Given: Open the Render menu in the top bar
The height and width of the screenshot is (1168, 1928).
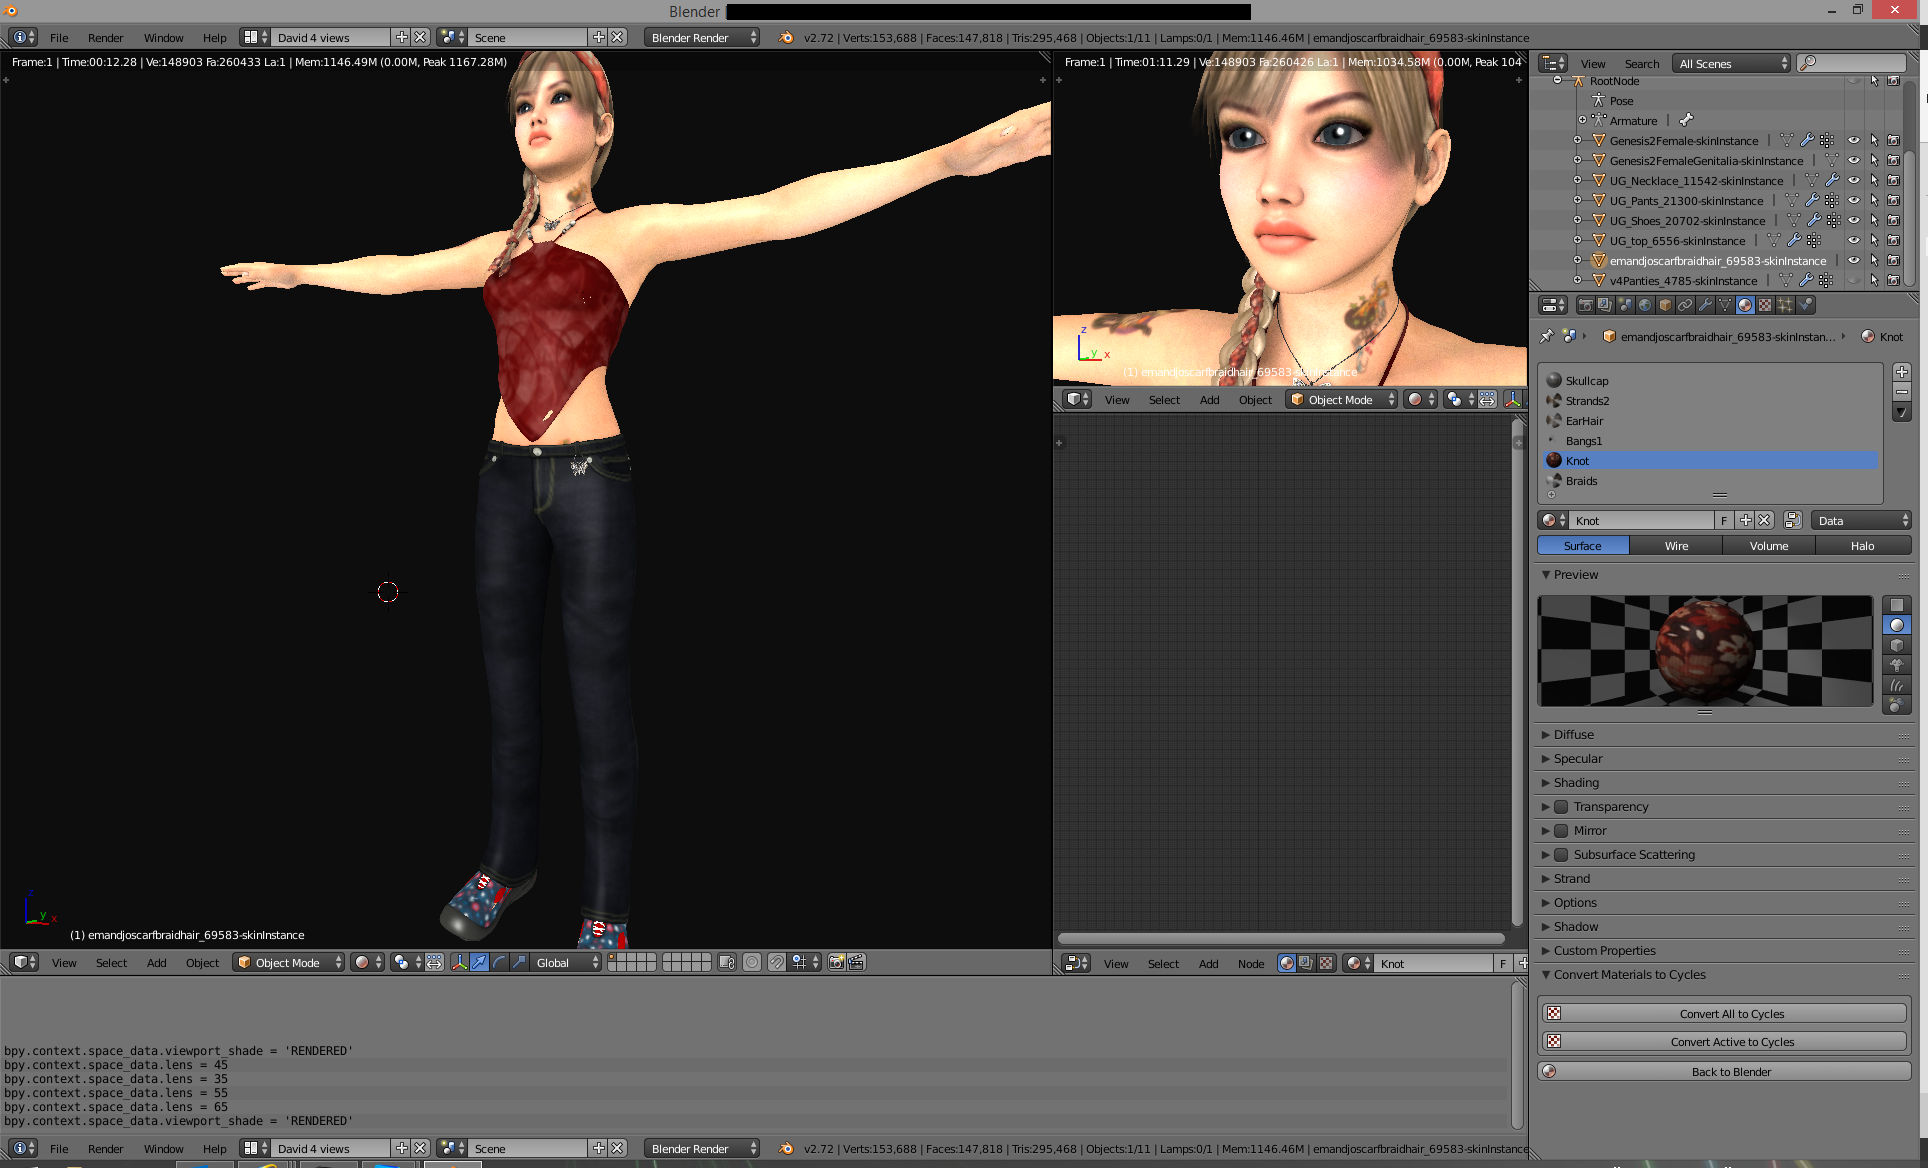Looking at the screenshot, I should [105, 38].
